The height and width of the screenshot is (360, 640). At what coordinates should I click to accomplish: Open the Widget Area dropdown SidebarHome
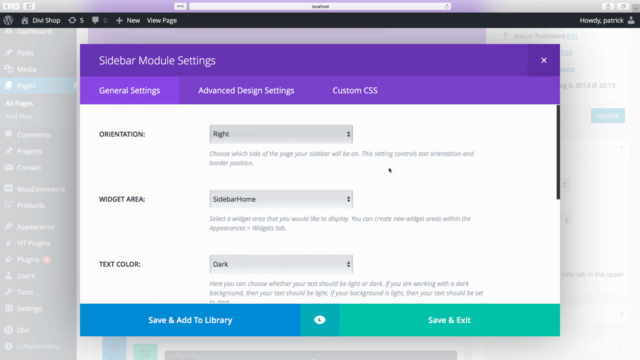tap(281, 199)
